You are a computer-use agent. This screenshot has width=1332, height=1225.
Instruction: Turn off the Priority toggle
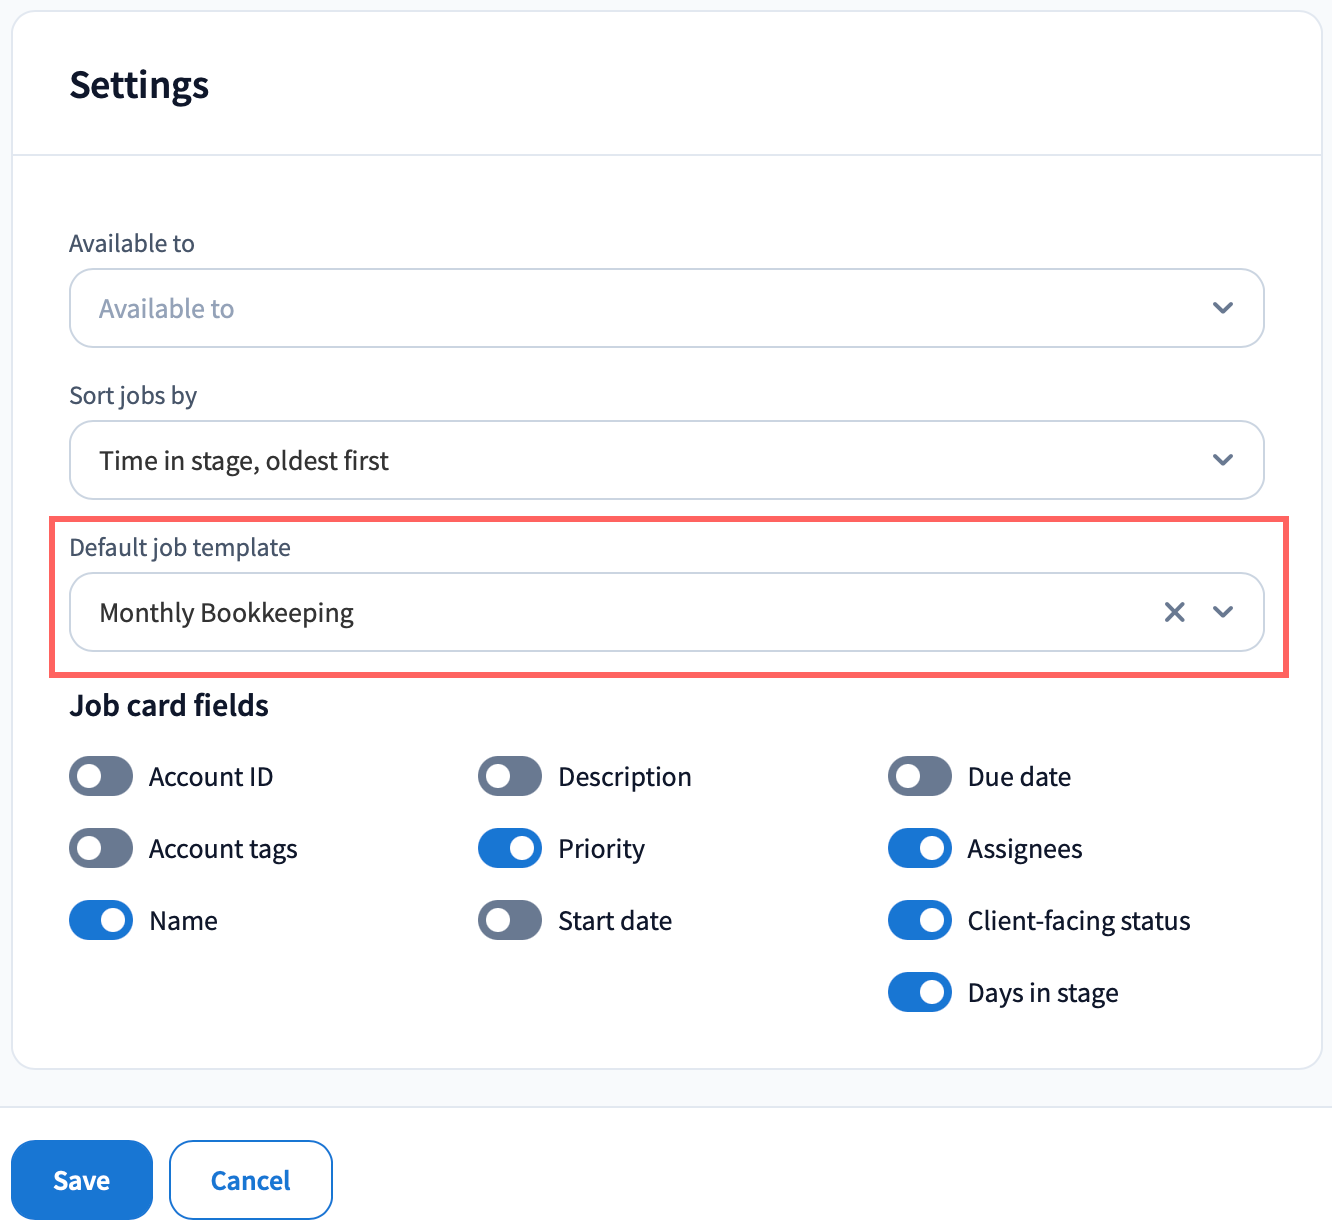[510, 848]
